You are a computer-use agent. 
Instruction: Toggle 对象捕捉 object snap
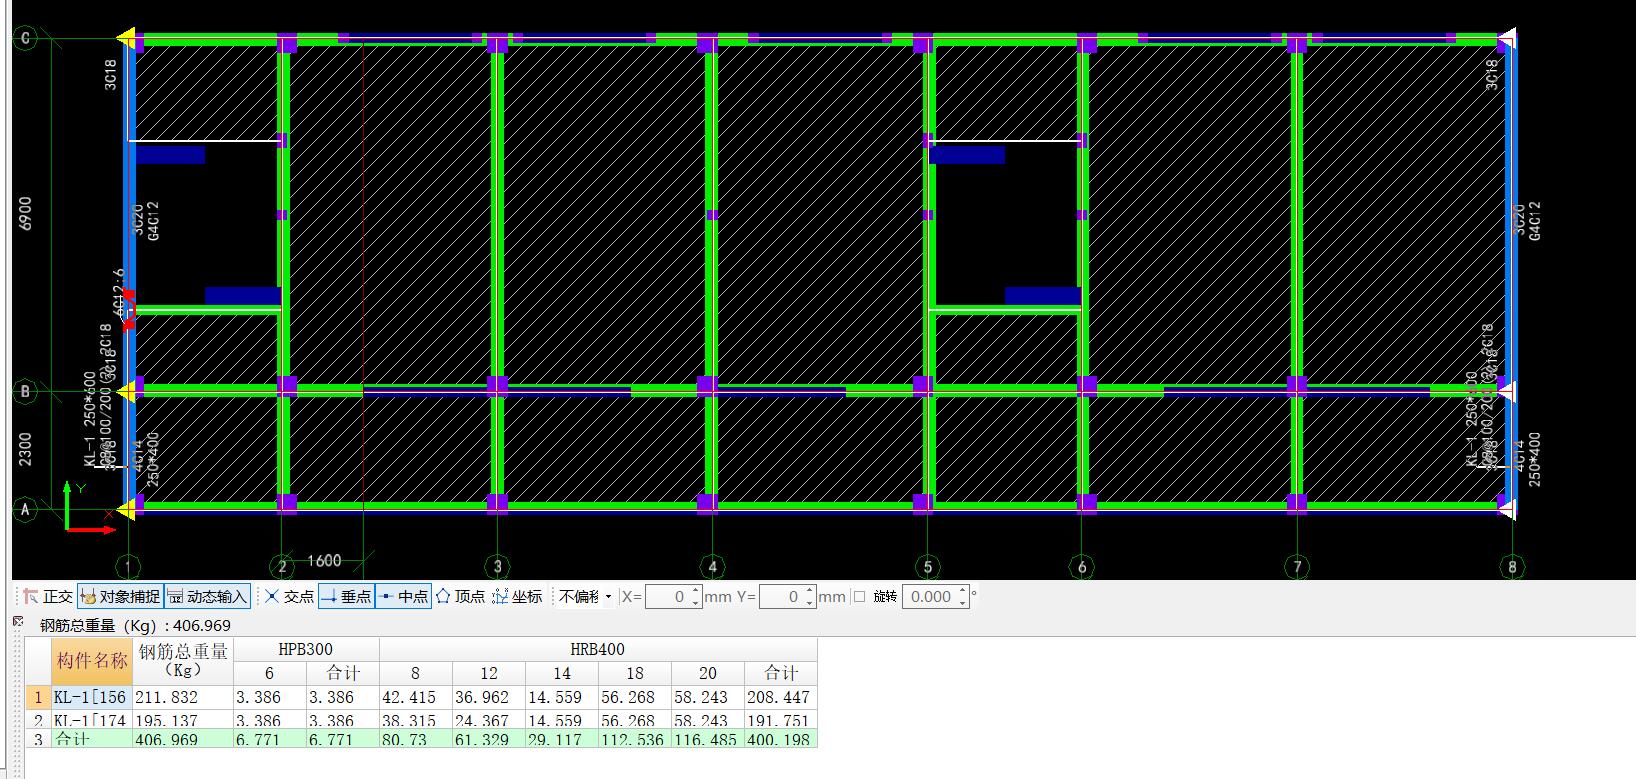120,597
